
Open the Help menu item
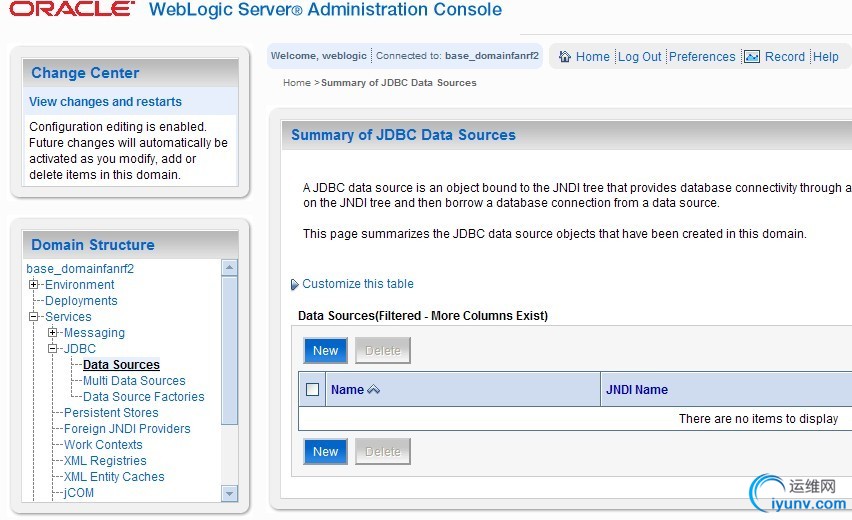826,57
